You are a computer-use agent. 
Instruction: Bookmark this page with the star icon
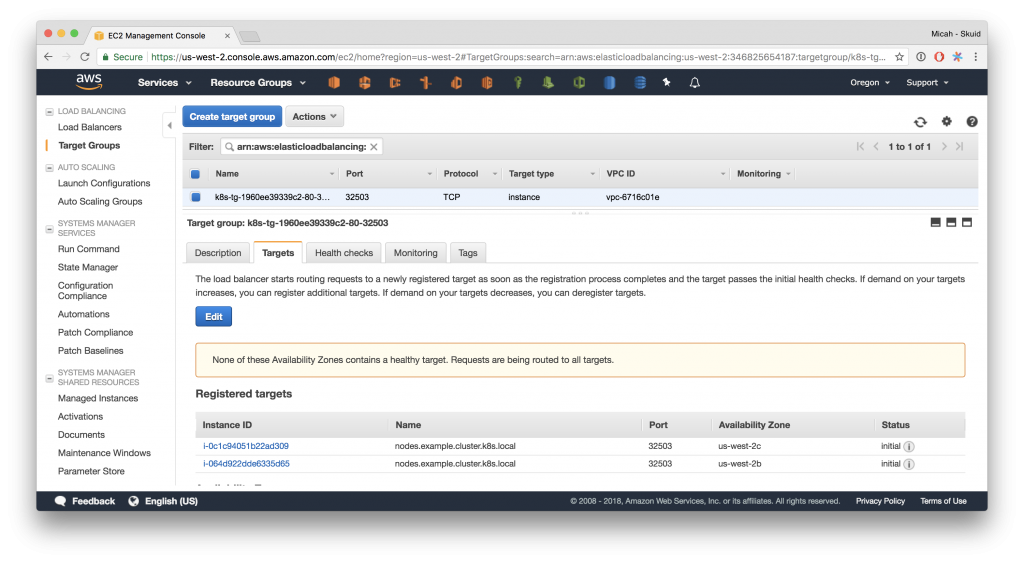(x=899, y=57)
